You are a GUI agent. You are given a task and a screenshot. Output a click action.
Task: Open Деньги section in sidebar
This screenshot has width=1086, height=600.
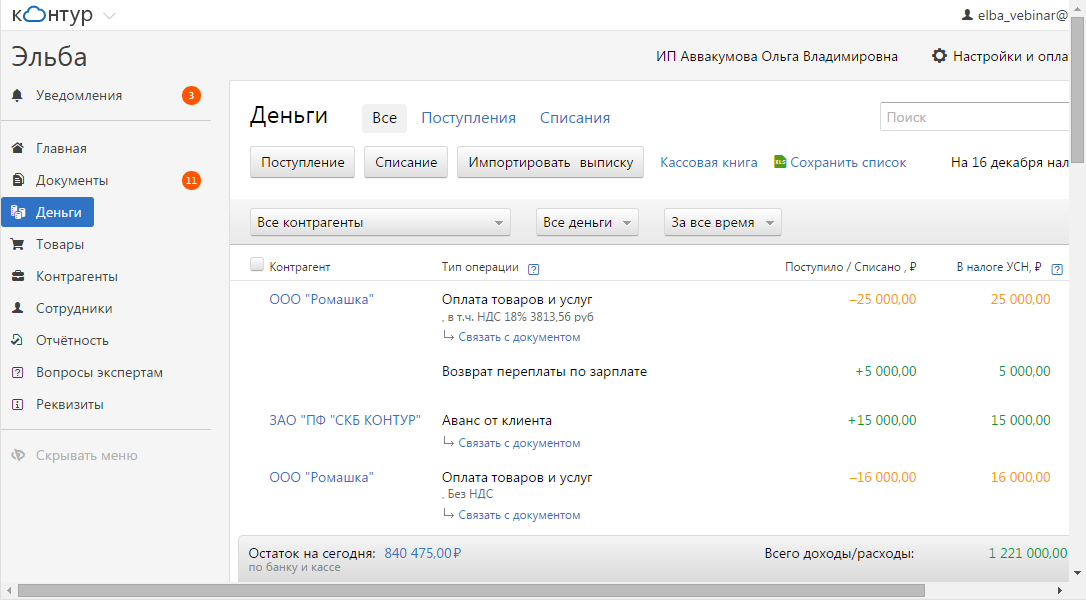(47, 212)
